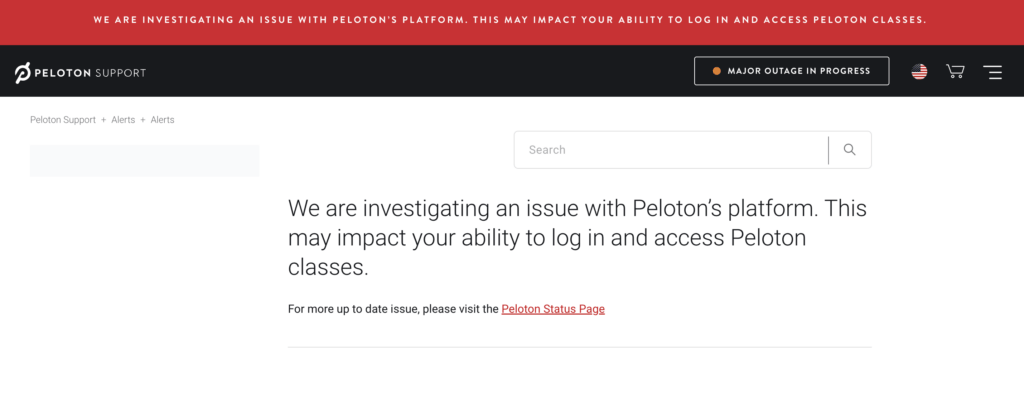This screenshot has height=402, width=1024.
Task: Open the hamburger menu icon
Action: (993, 72)
